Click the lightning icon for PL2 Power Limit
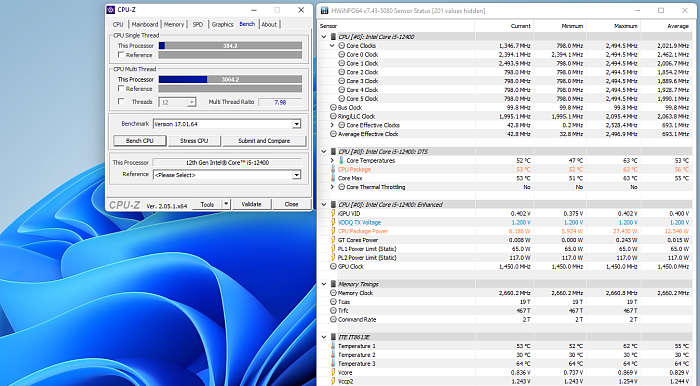 333,257
